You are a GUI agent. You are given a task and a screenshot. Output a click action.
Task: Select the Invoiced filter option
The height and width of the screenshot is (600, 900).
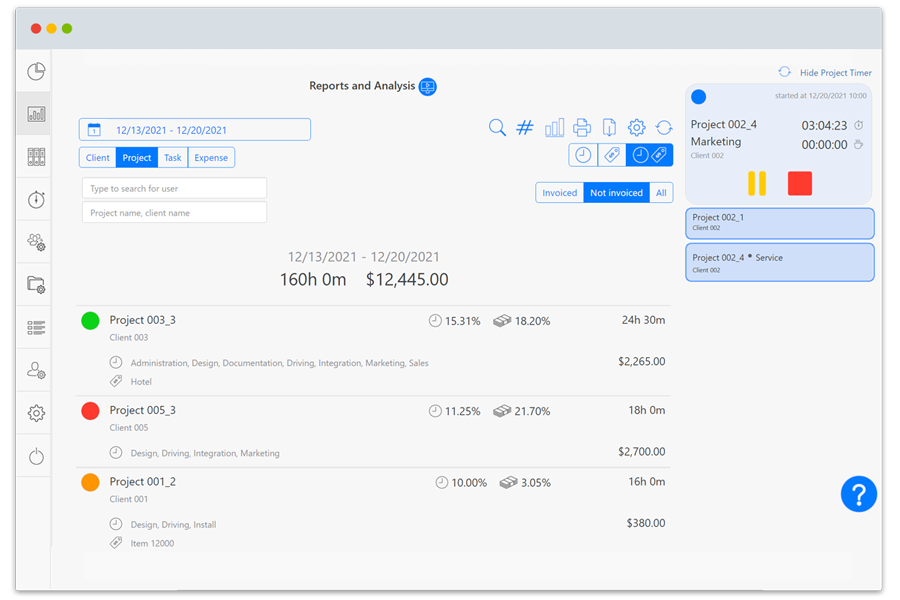pyautogui.click(x=560, y=193)
